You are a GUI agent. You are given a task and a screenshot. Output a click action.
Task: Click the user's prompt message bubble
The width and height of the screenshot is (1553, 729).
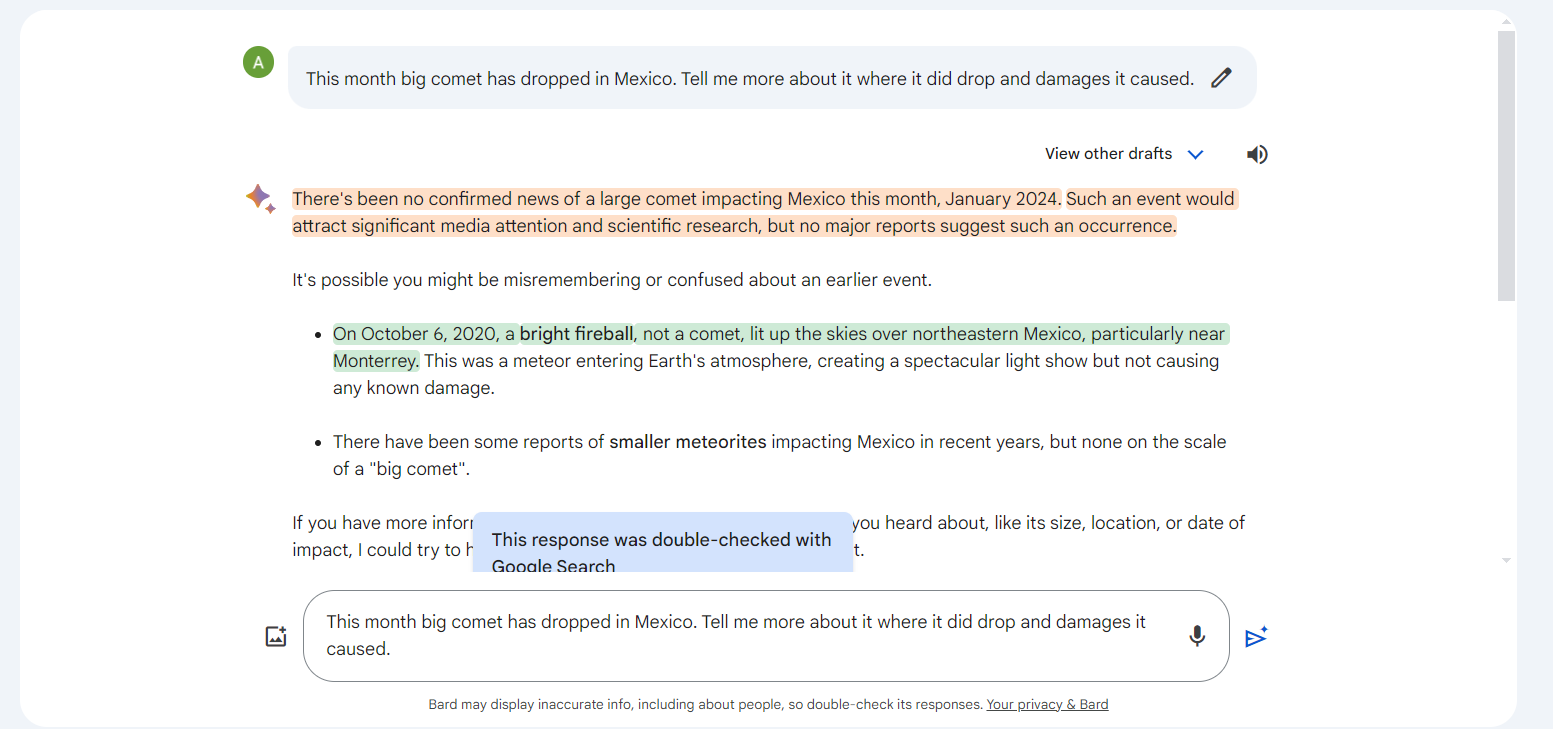click(750, 78)
